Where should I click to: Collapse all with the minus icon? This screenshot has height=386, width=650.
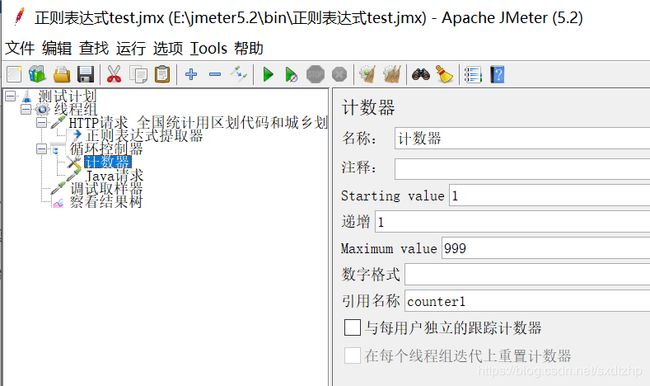[215, 75]
